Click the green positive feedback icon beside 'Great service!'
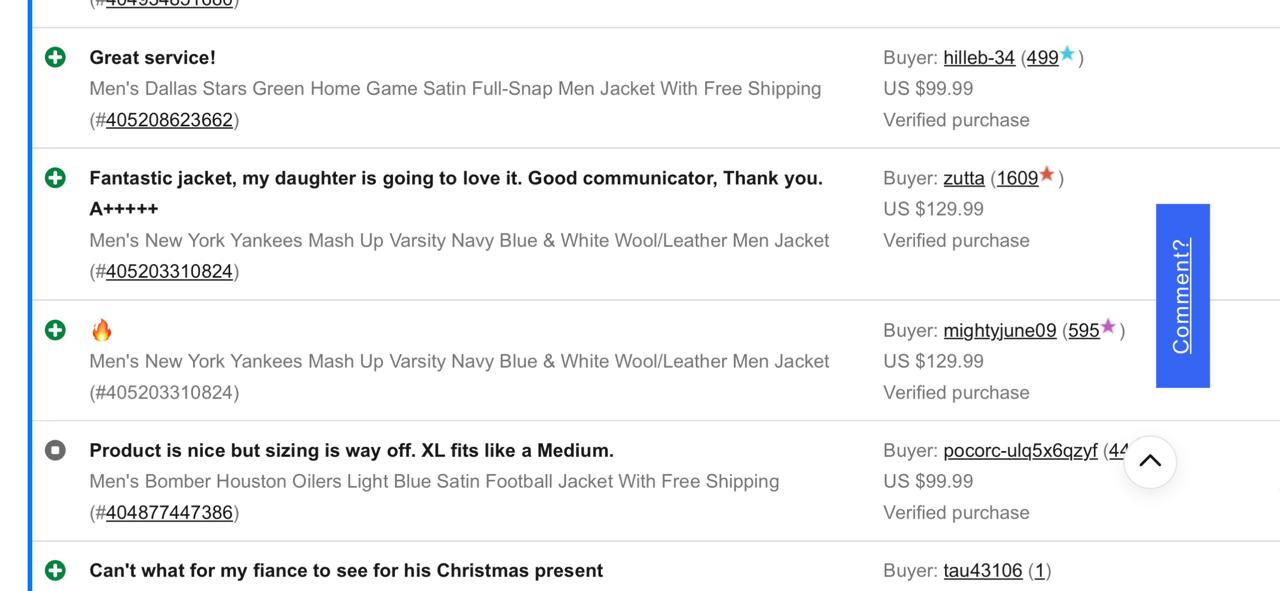Screen dimensions: 1280x591 (x=56, y=58)
